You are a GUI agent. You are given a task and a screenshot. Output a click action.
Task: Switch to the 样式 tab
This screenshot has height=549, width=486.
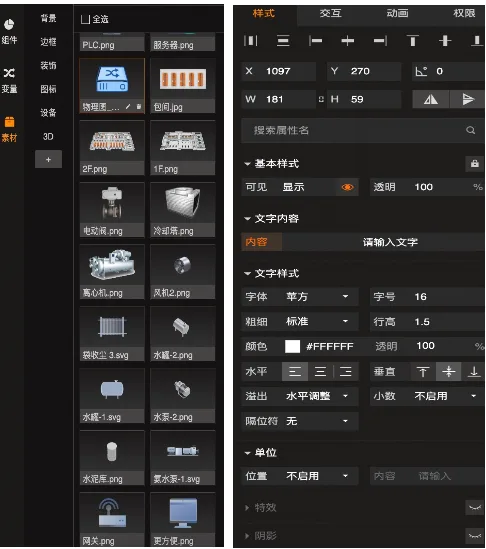[264, 14]
